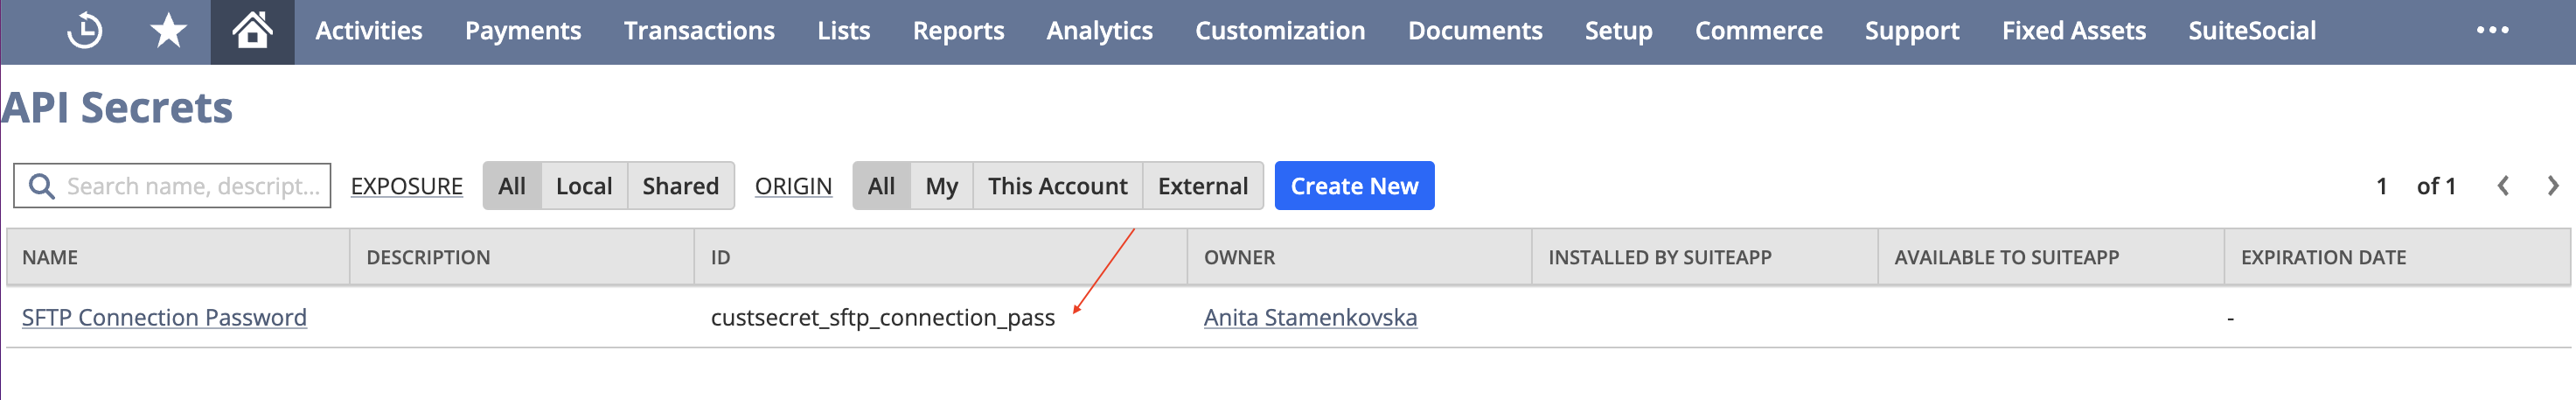Select the All origin filter
This screenshot has height=400, width=2576.
pos(881,186)
